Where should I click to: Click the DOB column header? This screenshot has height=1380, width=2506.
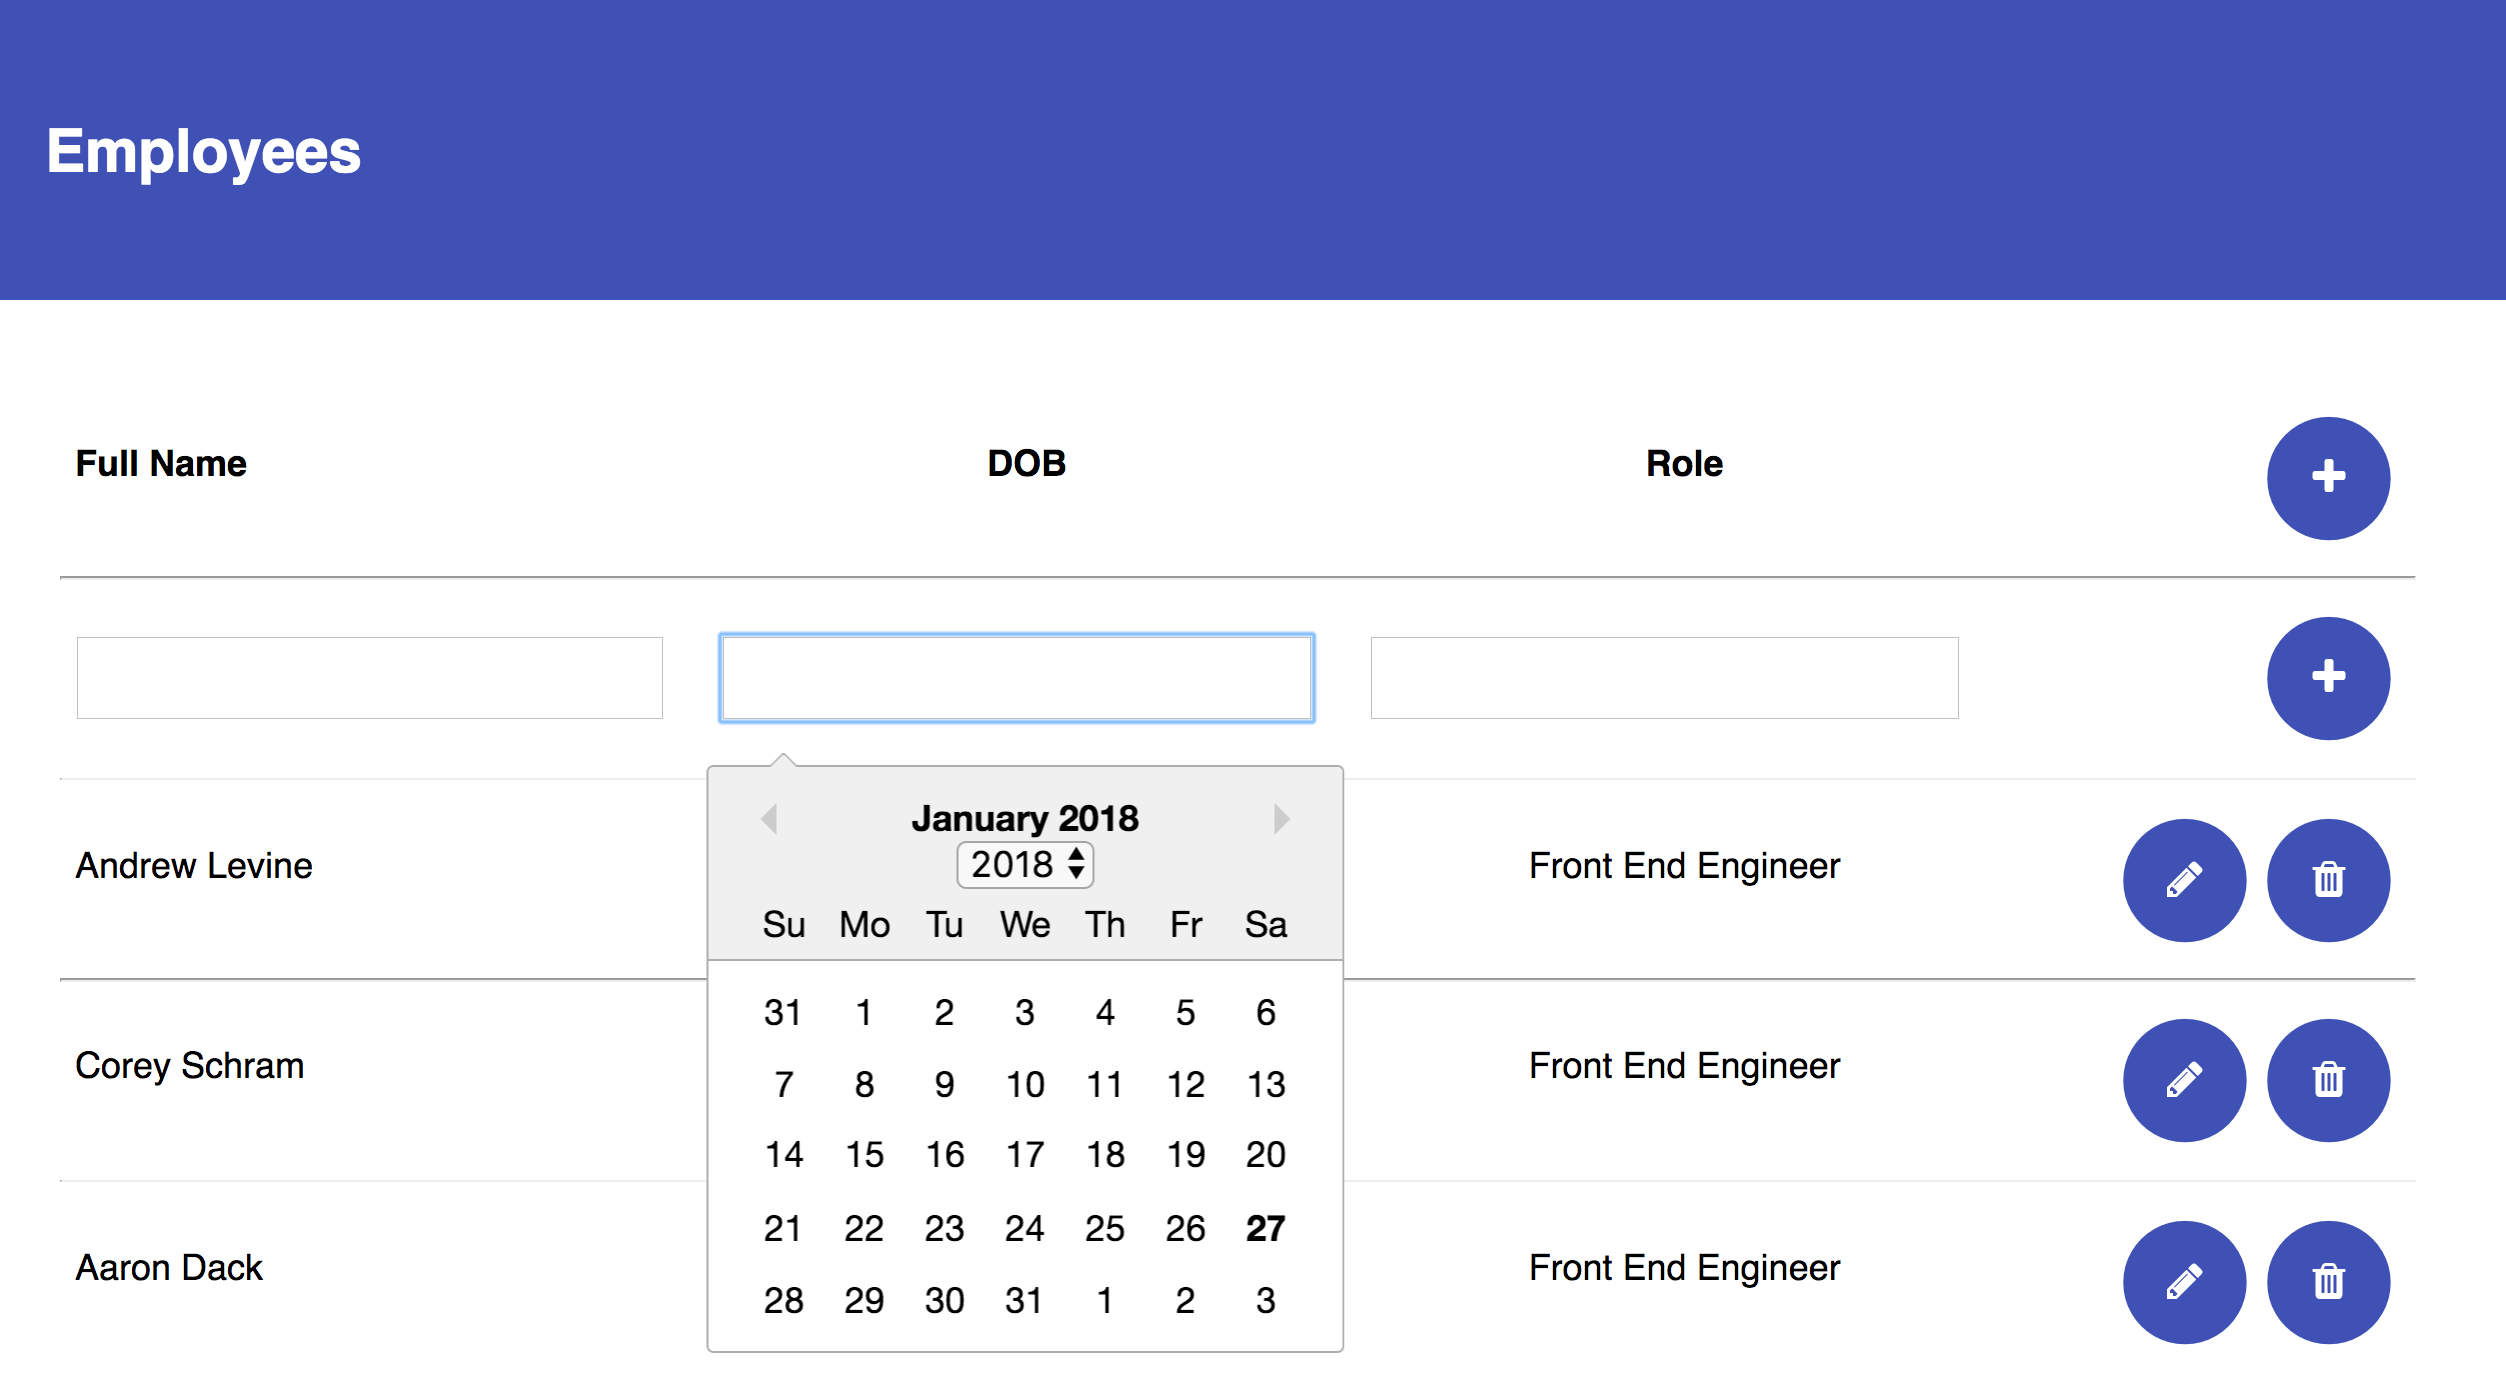coord(1027,463)
